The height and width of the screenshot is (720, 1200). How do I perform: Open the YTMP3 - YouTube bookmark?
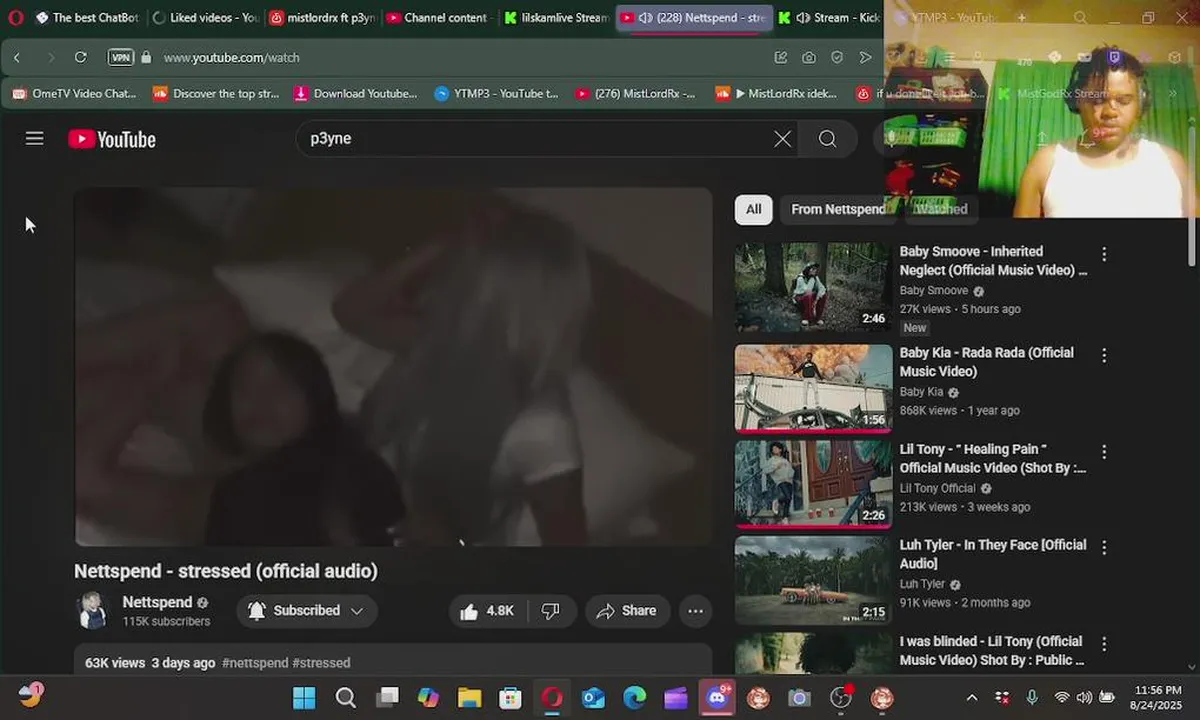click(497, 94)
